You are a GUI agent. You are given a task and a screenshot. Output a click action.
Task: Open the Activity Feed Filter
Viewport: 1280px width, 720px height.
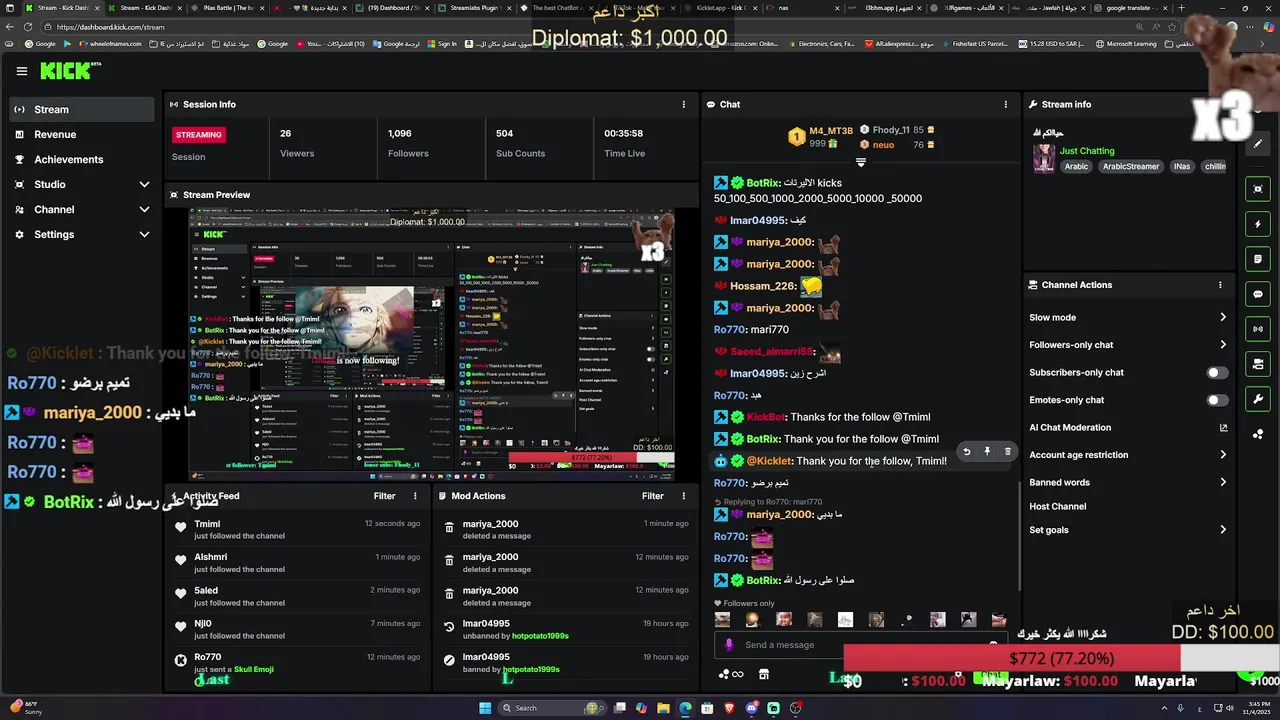pyautogui.click(x=384, y=496)
